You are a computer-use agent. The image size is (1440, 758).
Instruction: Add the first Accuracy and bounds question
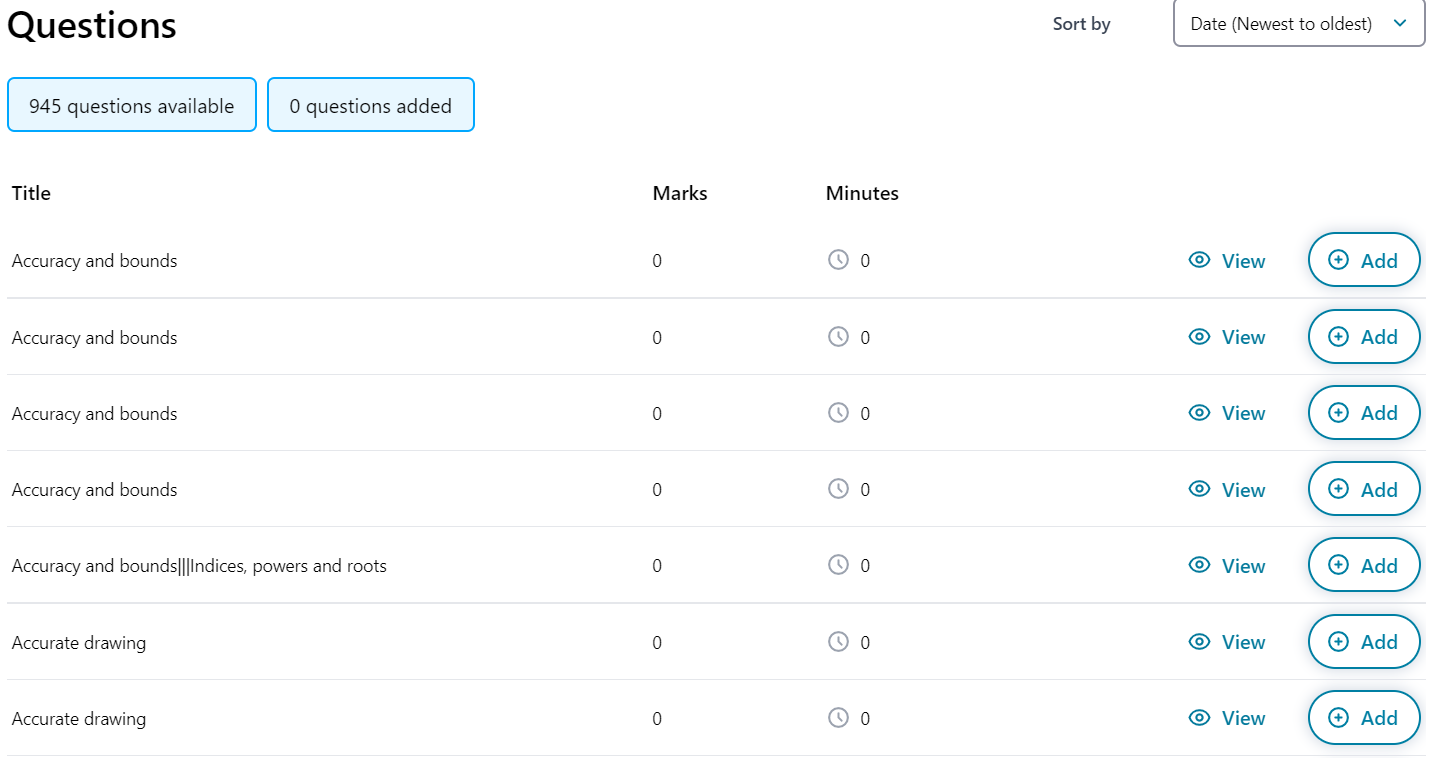tap(1364, 259)
